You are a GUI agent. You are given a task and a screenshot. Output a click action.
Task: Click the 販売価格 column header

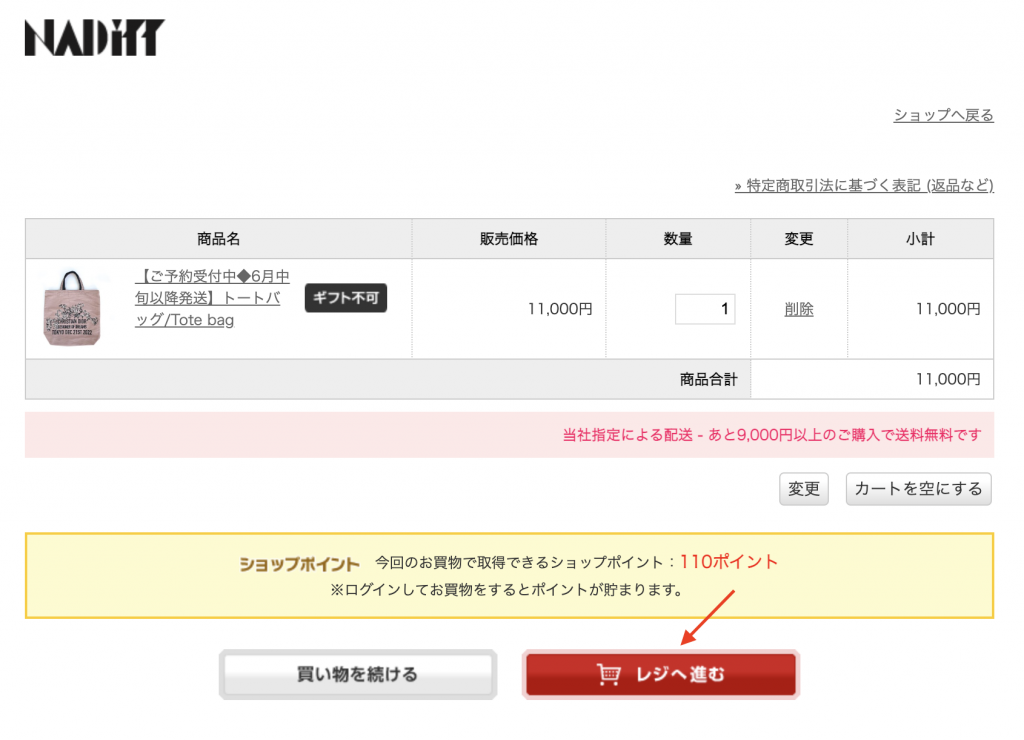click(508, 239)
